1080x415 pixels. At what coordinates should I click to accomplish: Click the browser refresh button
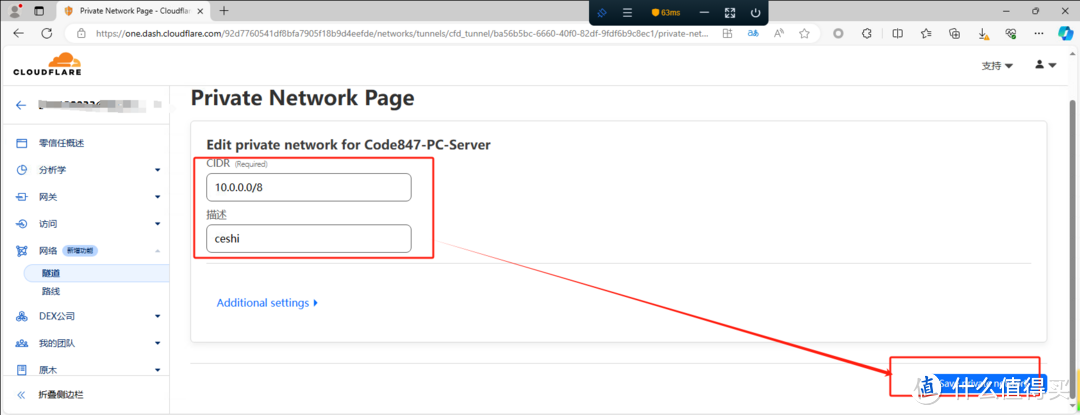coord(47,33)
